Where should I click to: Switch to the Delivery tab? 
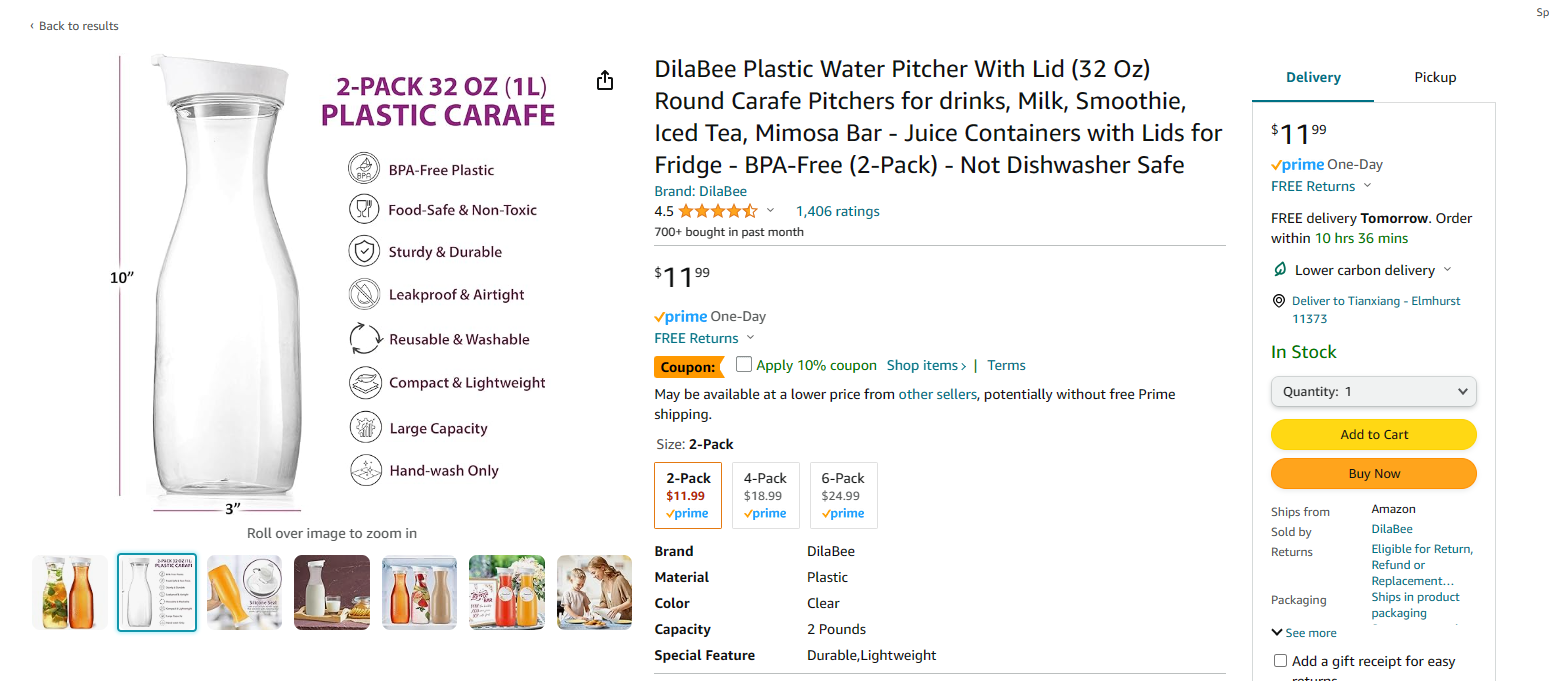coord(1313,78)
